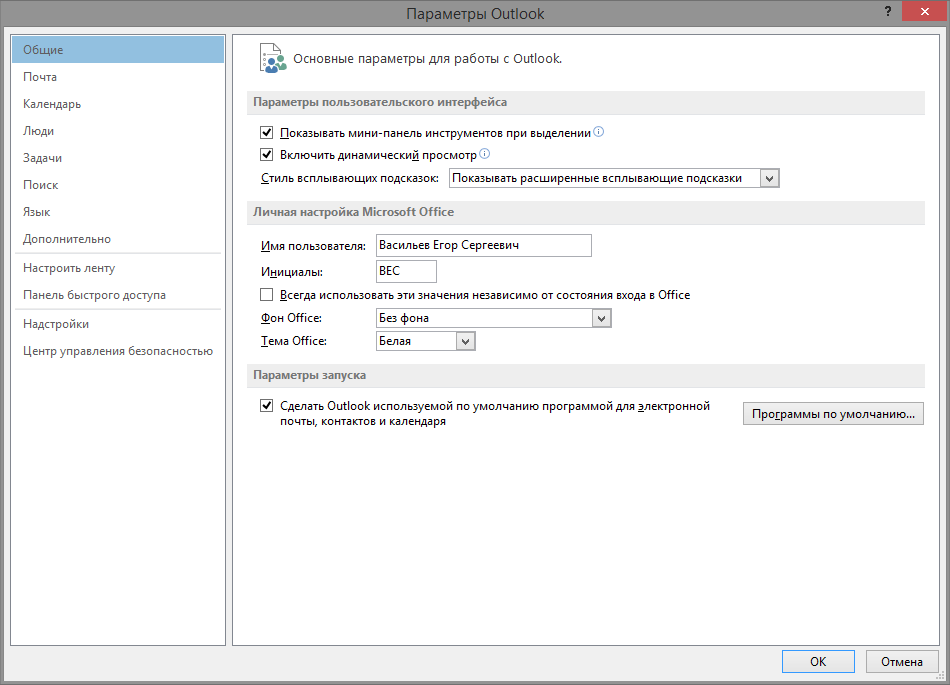
Task: Click the 'Параметры пользовательского интерфейса' section heading
Action: pos(380,102)
